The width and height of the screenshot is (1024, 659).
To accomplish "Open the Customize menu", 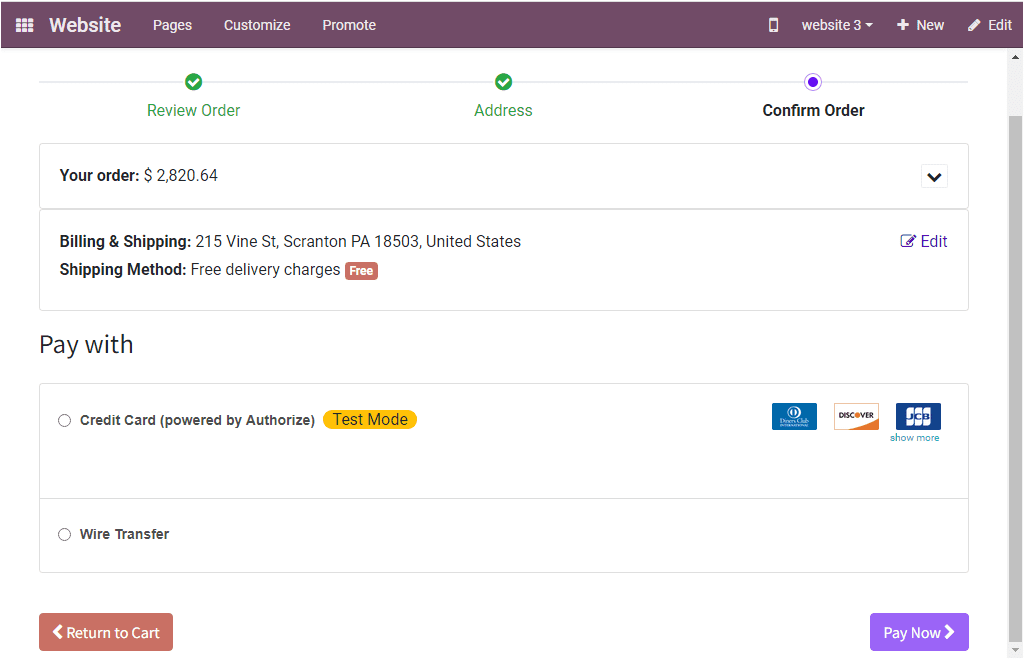I will tap(256, 24).
